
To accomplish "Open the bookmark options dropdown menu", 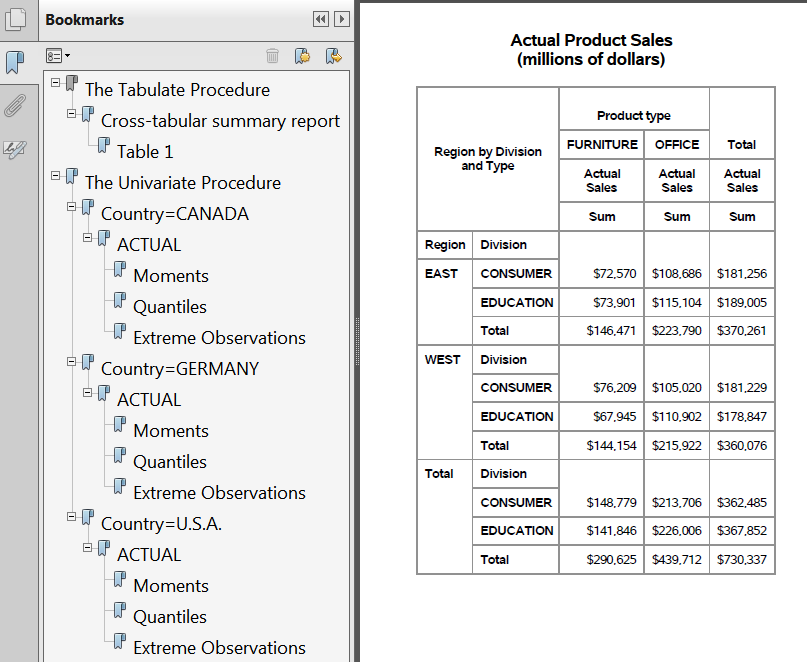I will [x=58, y=56].
